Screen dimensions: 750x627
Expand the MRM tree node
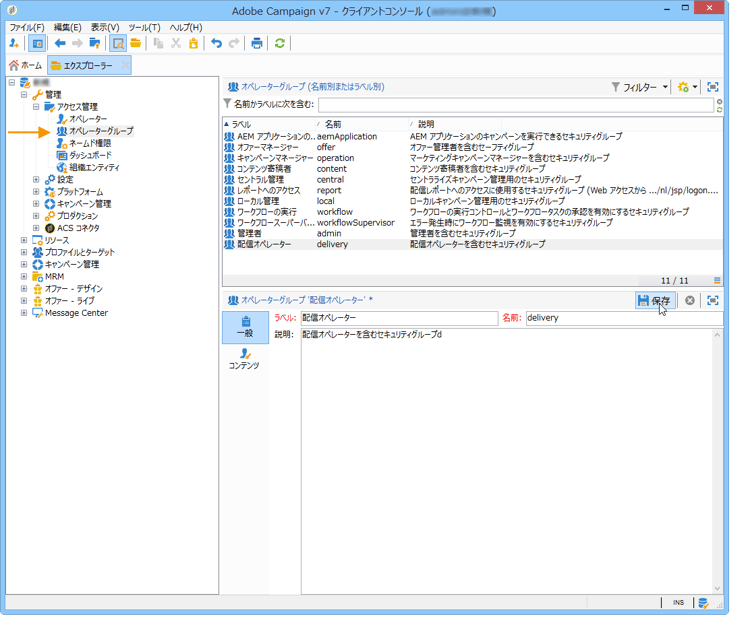[24, 276]
